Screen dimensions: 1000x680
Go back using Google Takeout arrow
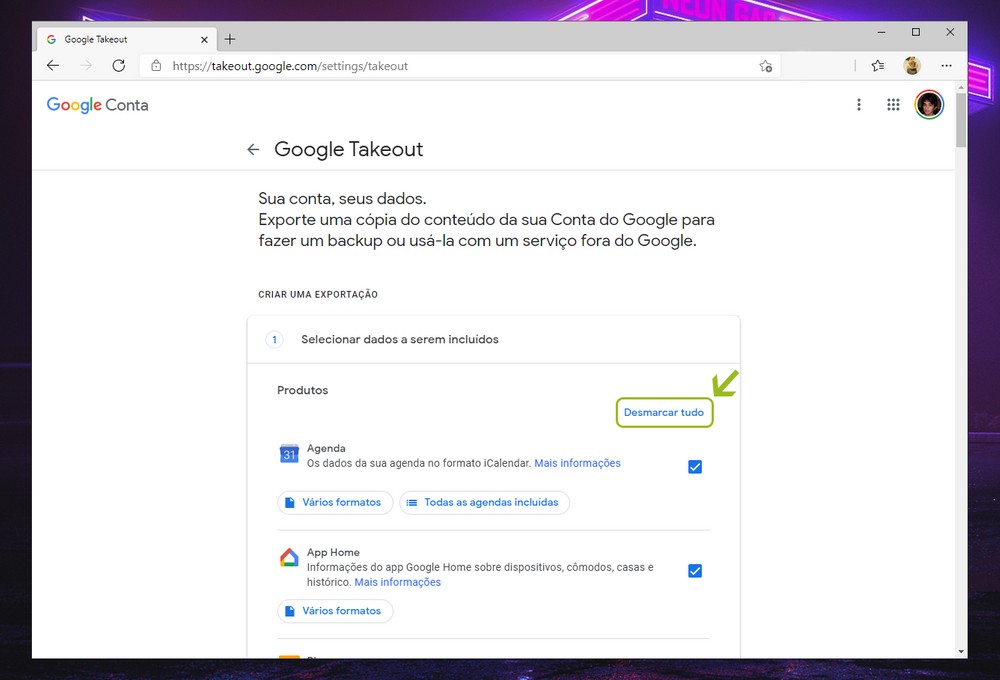[x=253, y=150]
